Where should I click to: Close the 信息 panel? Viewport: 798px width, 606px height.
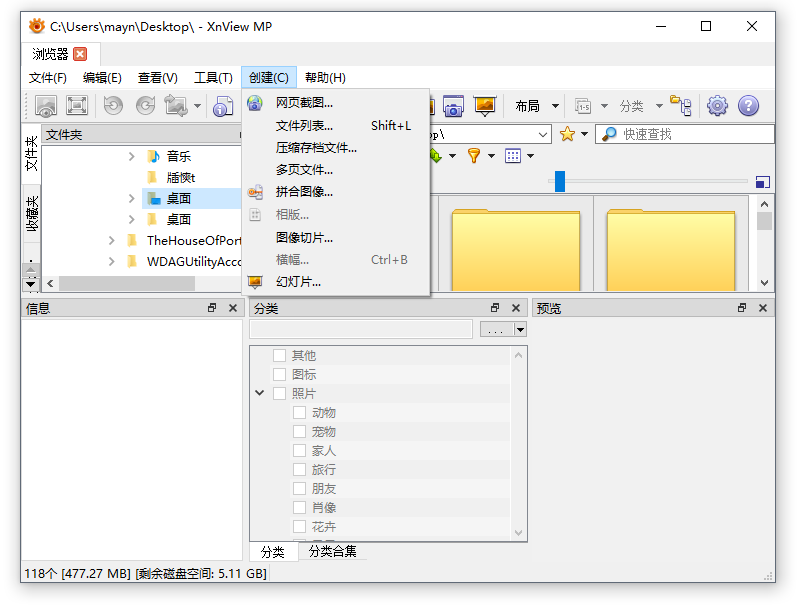coord(233,307)
